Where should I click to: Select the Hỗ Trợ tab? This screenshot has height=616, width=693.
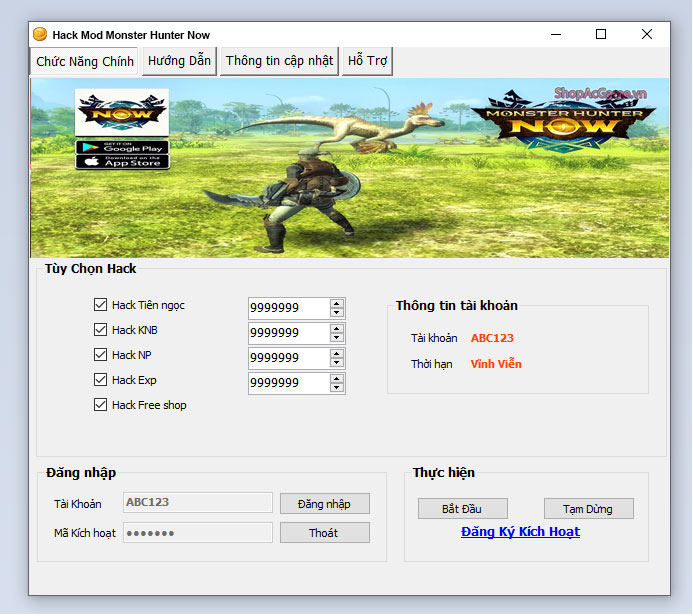(367, 61)
